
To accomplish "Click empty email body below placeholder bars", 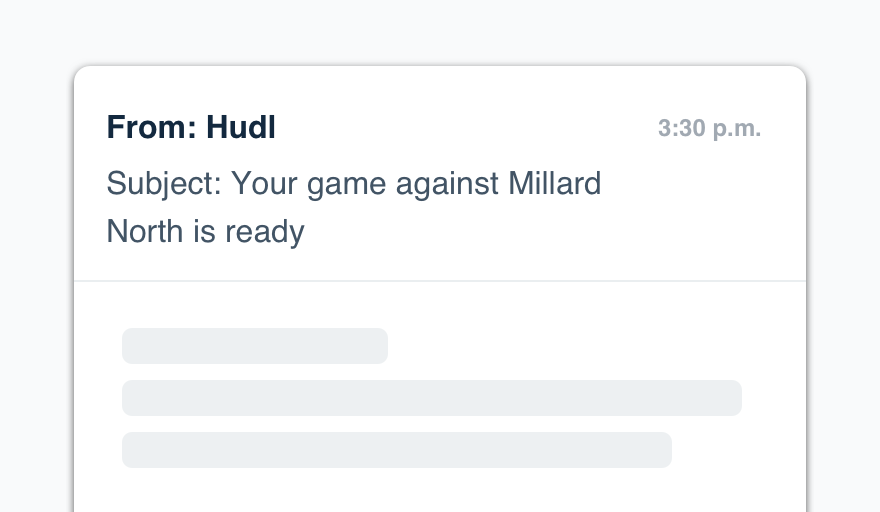I will (440, 492).
